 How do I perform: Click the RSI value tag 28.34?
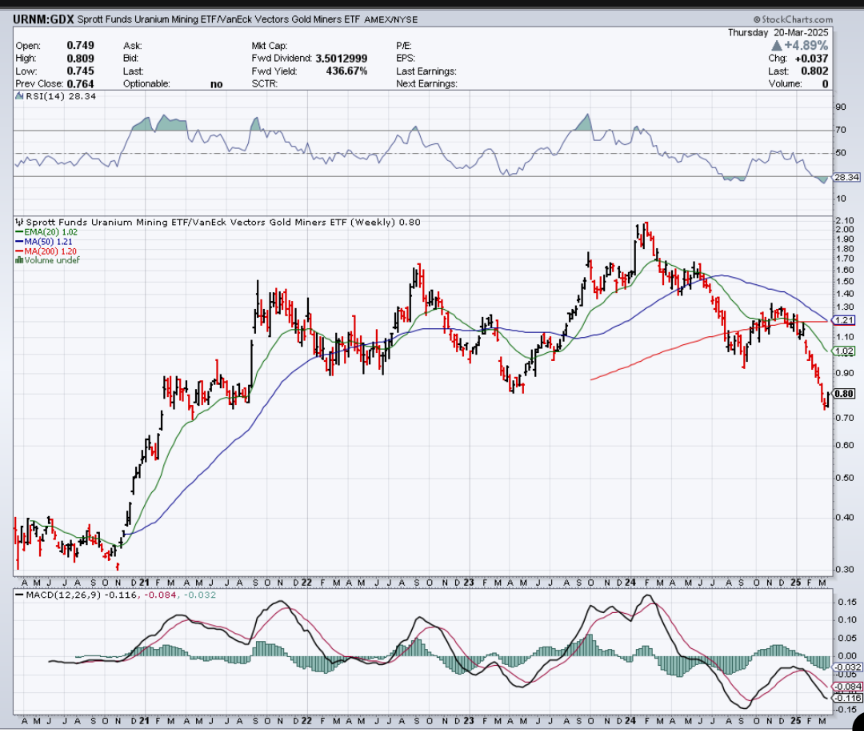pos(846,177)
